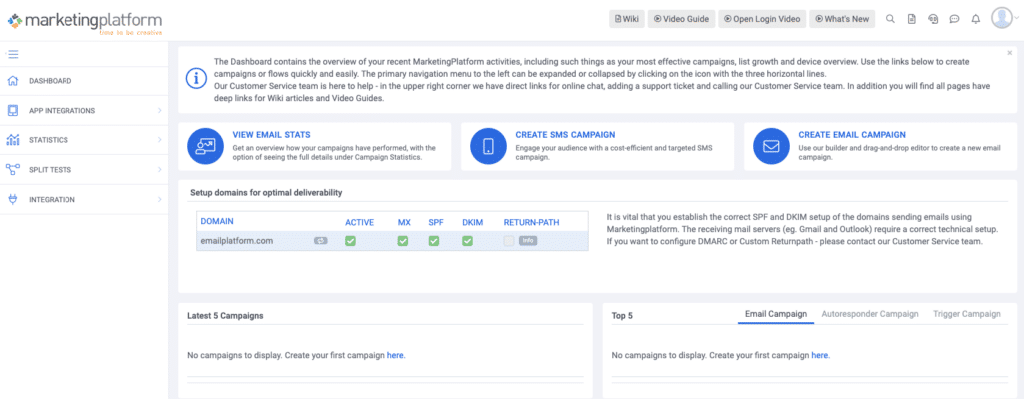The height and width of the screenshot is (399, 1024).
Task: Click the Open Login Video button
Action: (x=762, y=19)
